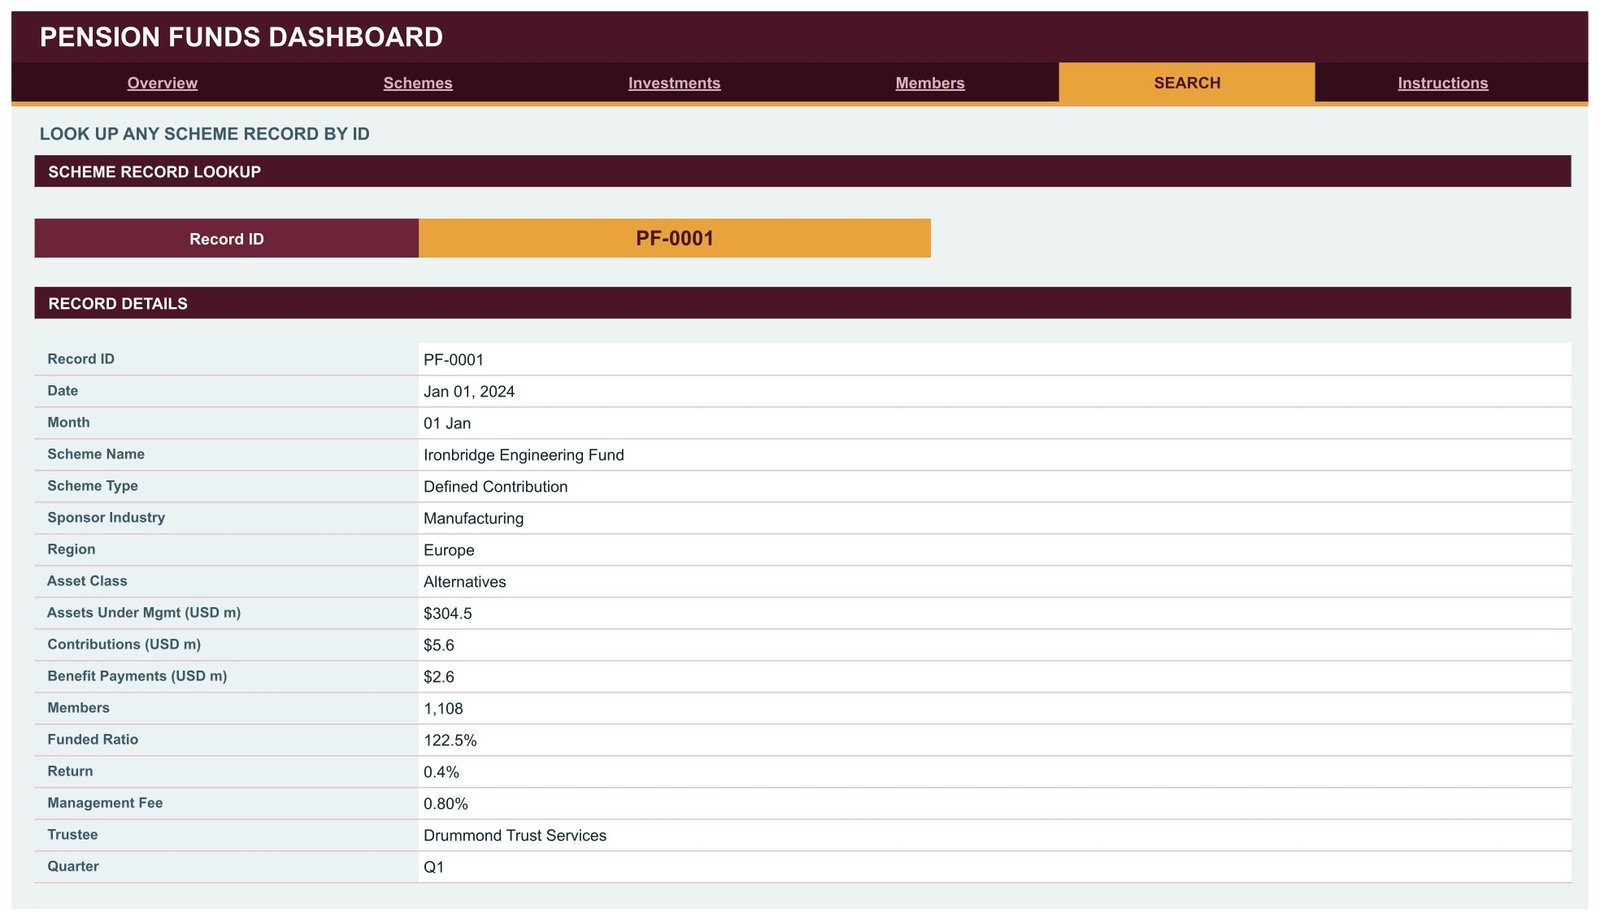This screenshot has height=920, width=1600.
Task: Select the 0.4% return value
Action: (442, 772)
